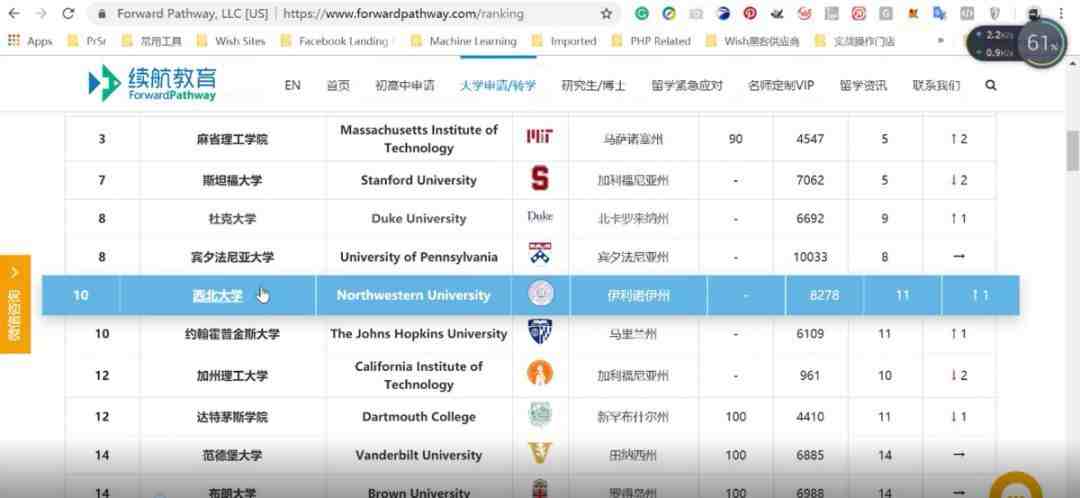Click the 达特茅斯学院 row name

pos(232,417)
